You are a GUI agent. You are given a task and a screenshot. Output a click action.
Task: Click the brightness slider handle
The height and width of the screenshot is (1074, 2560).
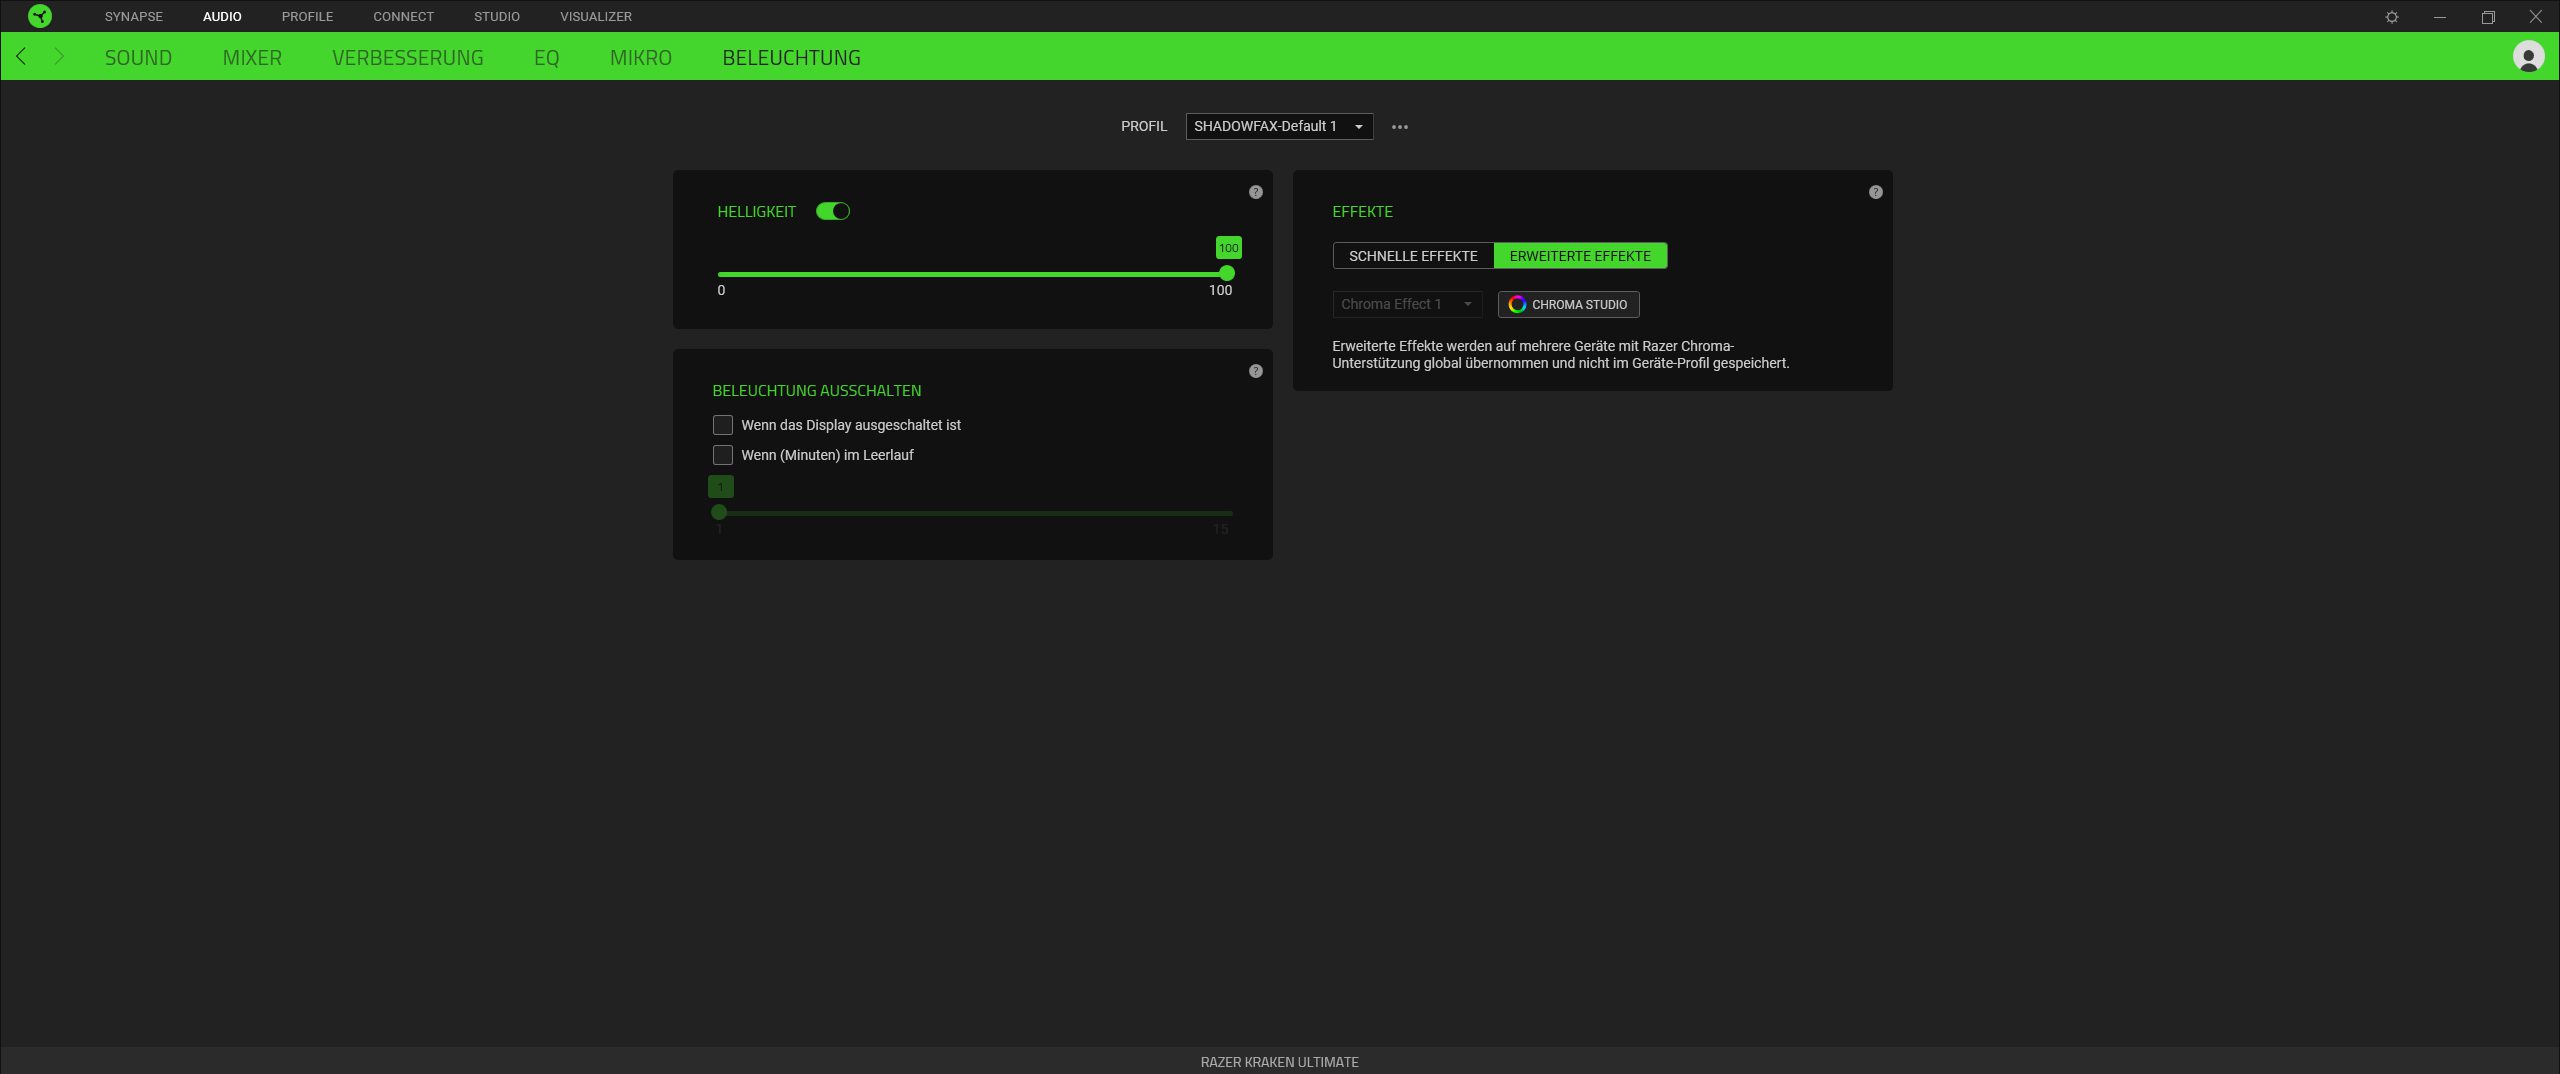[x=1227, y=274]
